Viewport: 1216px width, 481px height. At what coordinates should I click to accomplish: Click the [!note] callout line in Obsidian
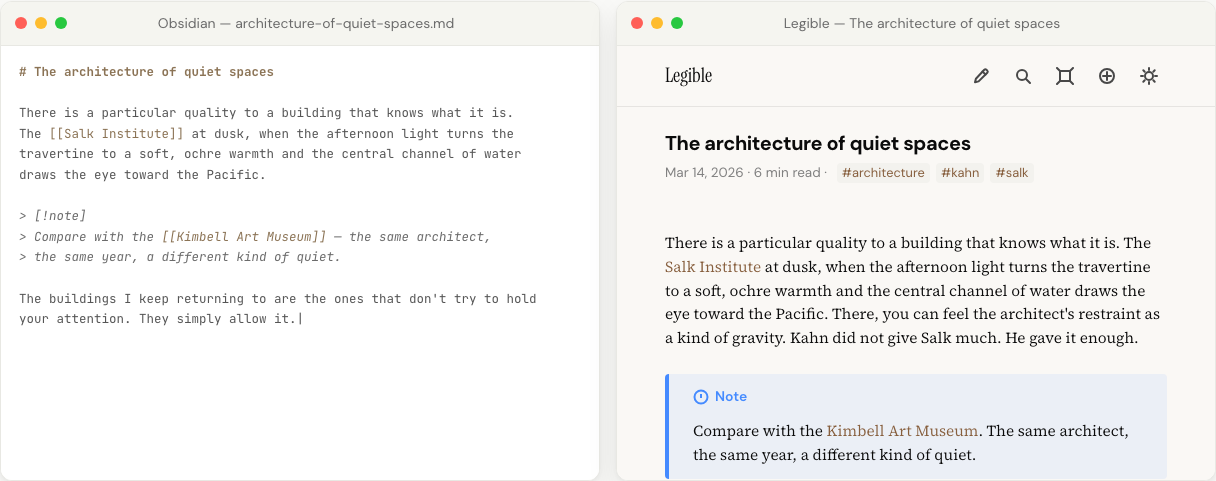53,216
